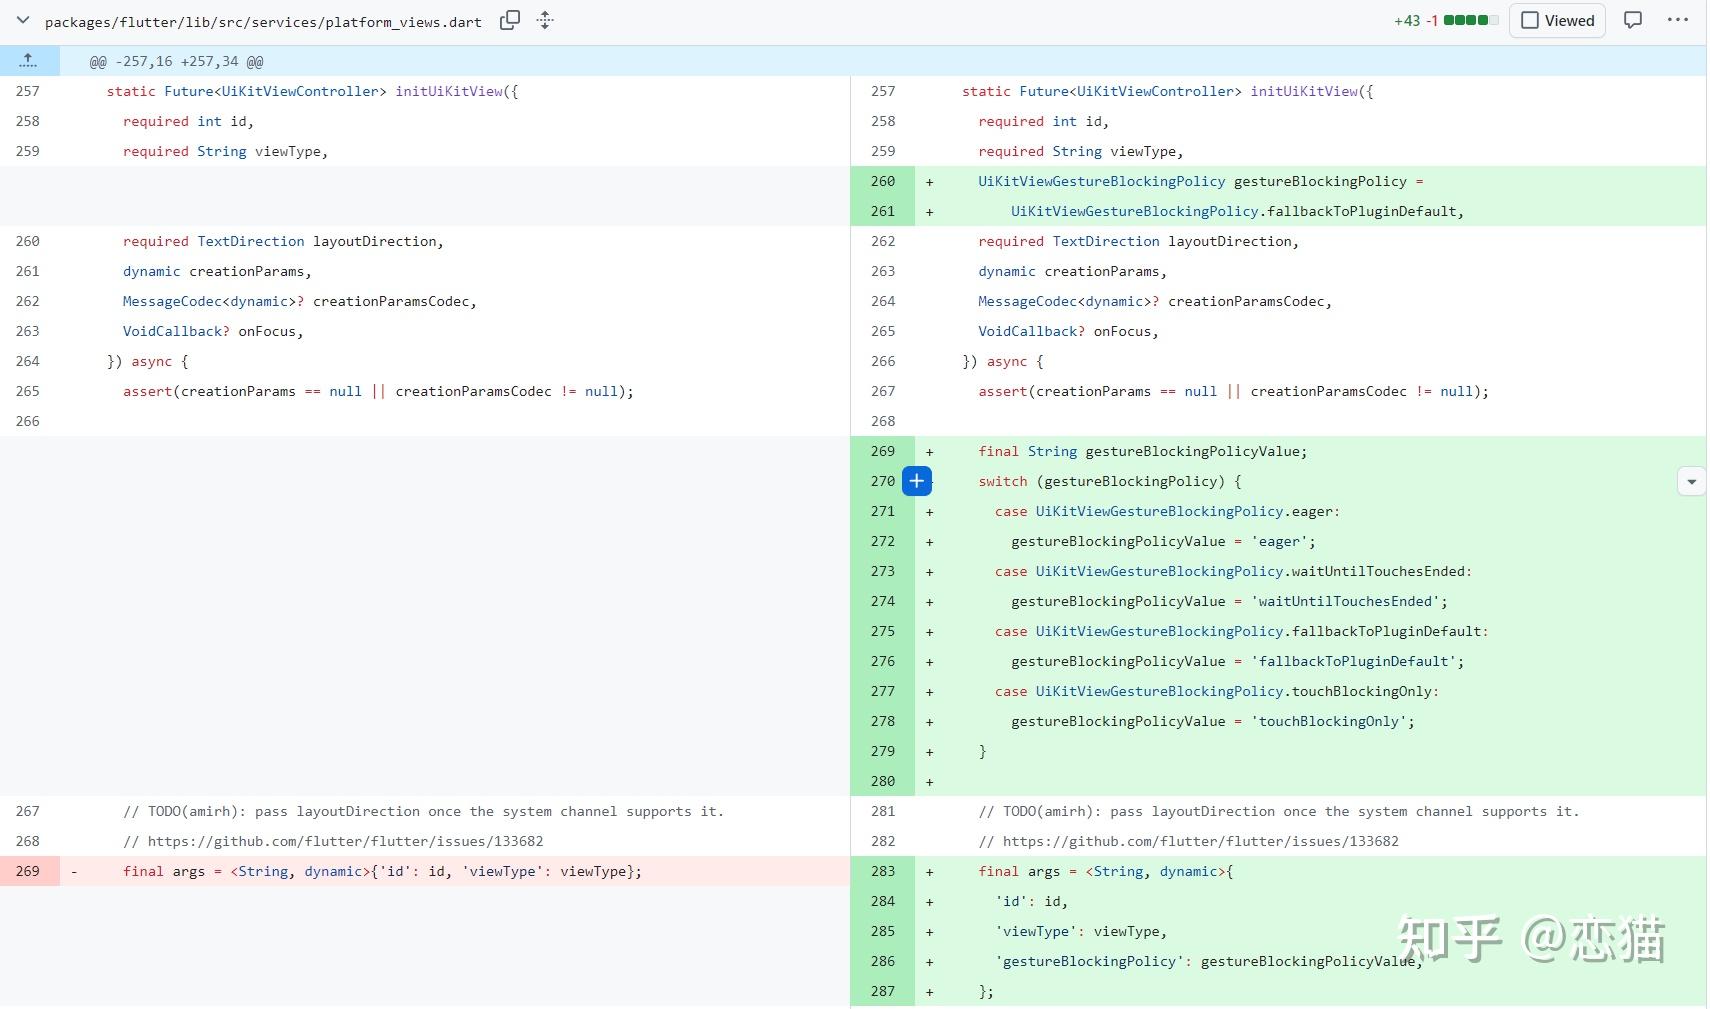Click left line number 257
This screenshot has height=1009, width=1710.
coord(28,91)
